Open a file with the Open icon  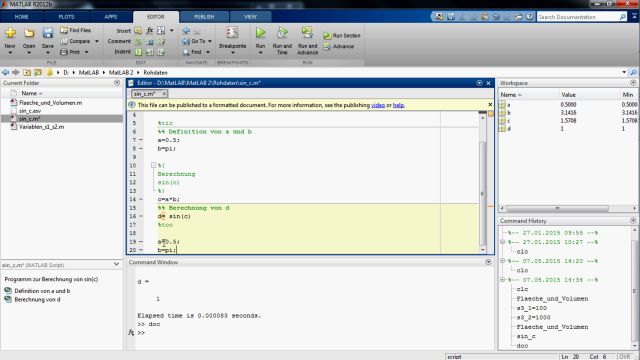[x=29, y=33]
